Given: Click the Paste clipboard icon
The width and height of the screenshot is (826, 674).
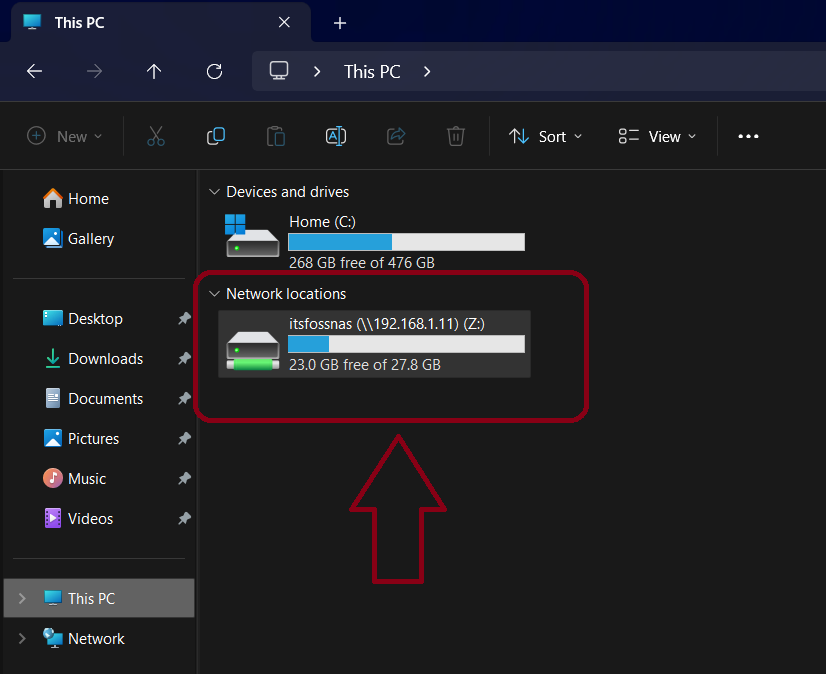Looking at the screenshot, I should (x=275, y=137).
